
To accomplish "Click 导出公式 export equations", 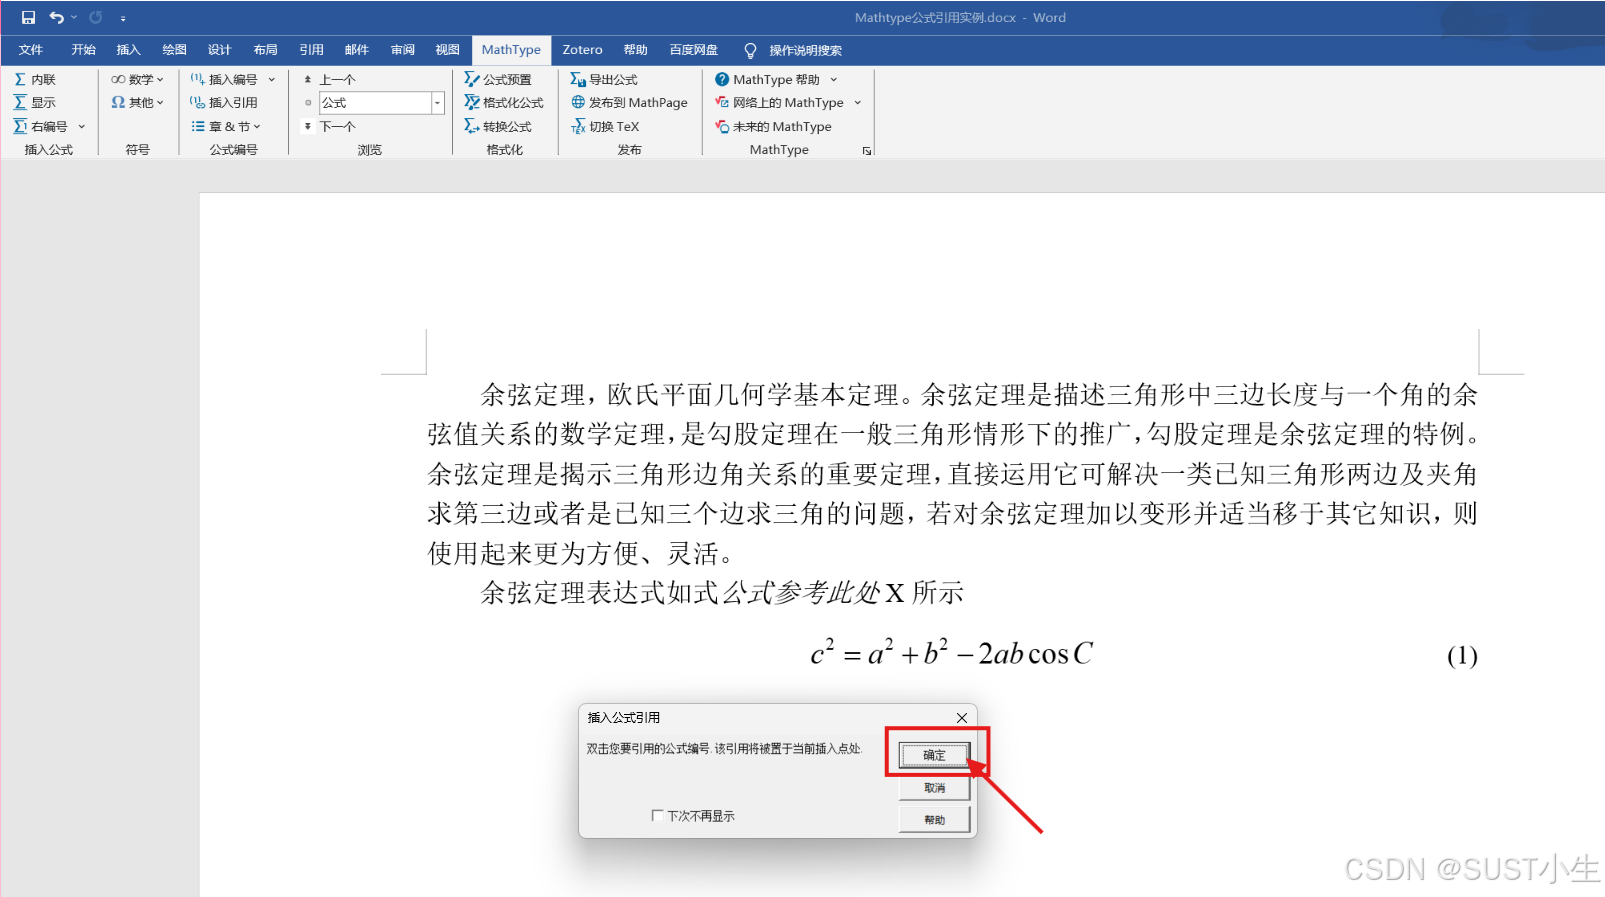I will [x=604, y=79].
